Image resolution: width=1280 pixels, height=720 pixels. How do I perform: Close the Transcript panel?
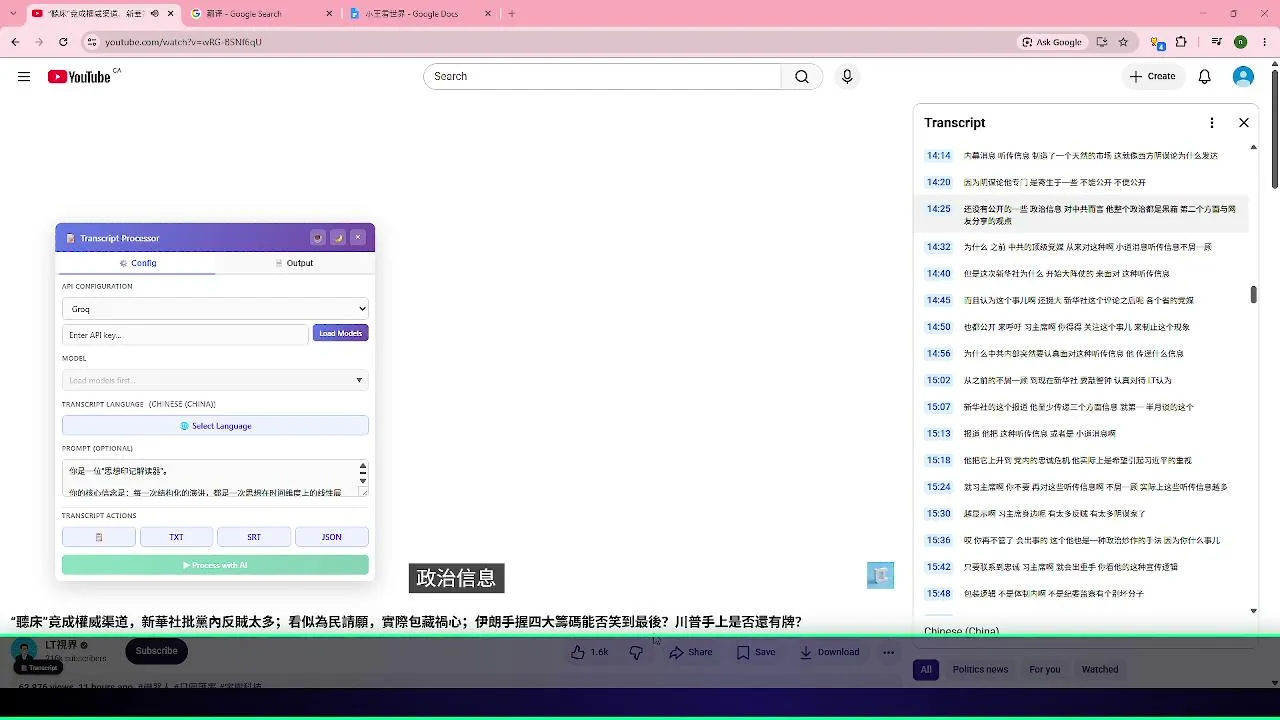click(1244, 123)
